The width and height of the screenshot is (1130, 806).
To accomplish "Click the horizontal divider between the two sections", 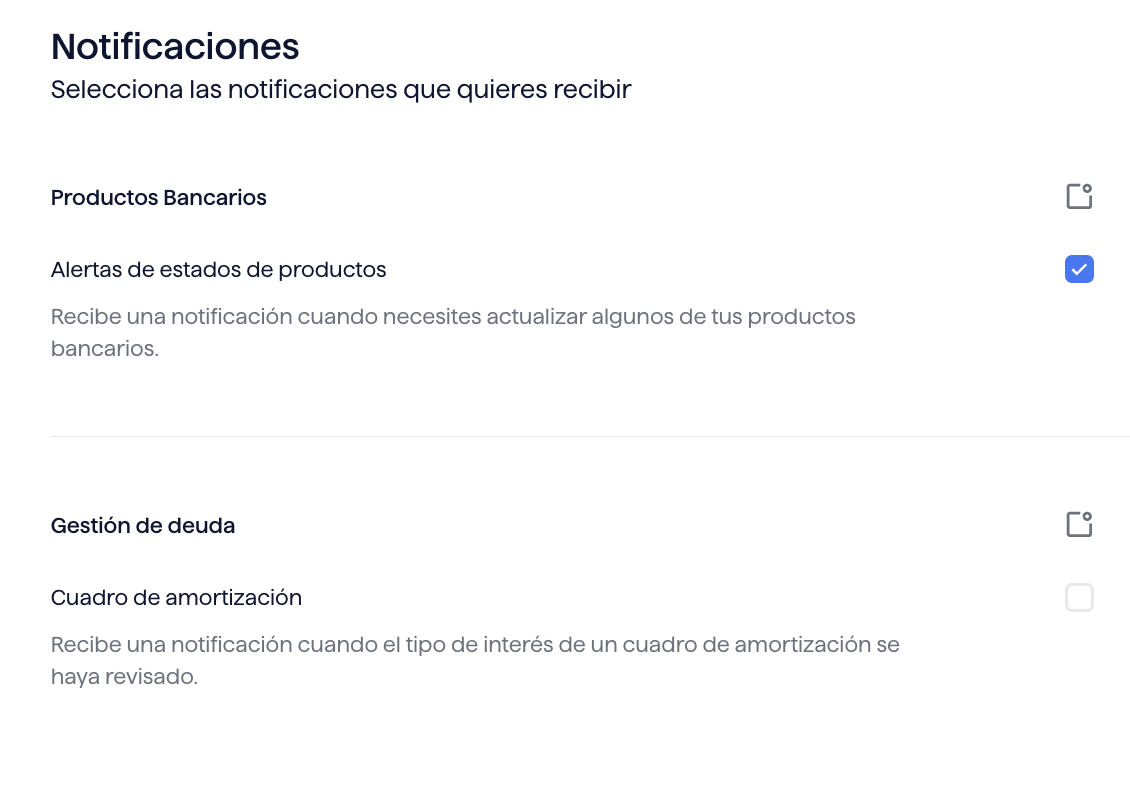I will pos(590,436).
